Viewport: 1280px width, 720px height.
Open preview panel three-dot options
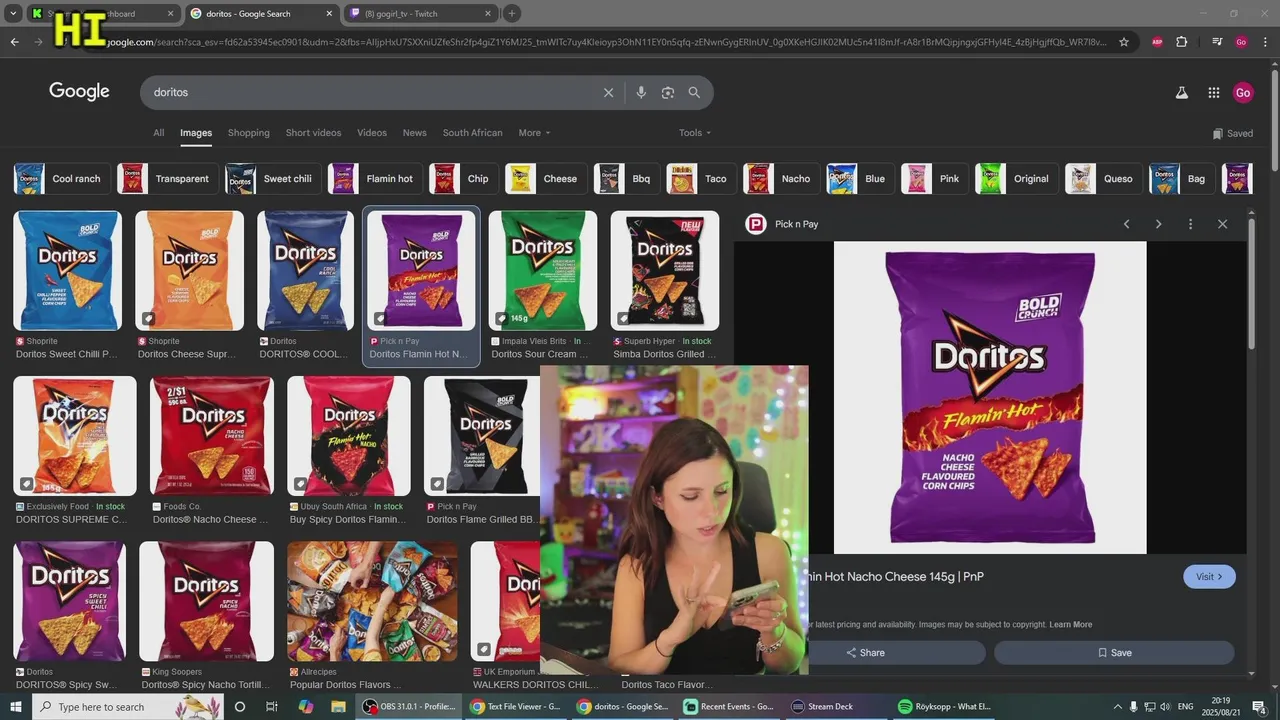point(1190,224)
